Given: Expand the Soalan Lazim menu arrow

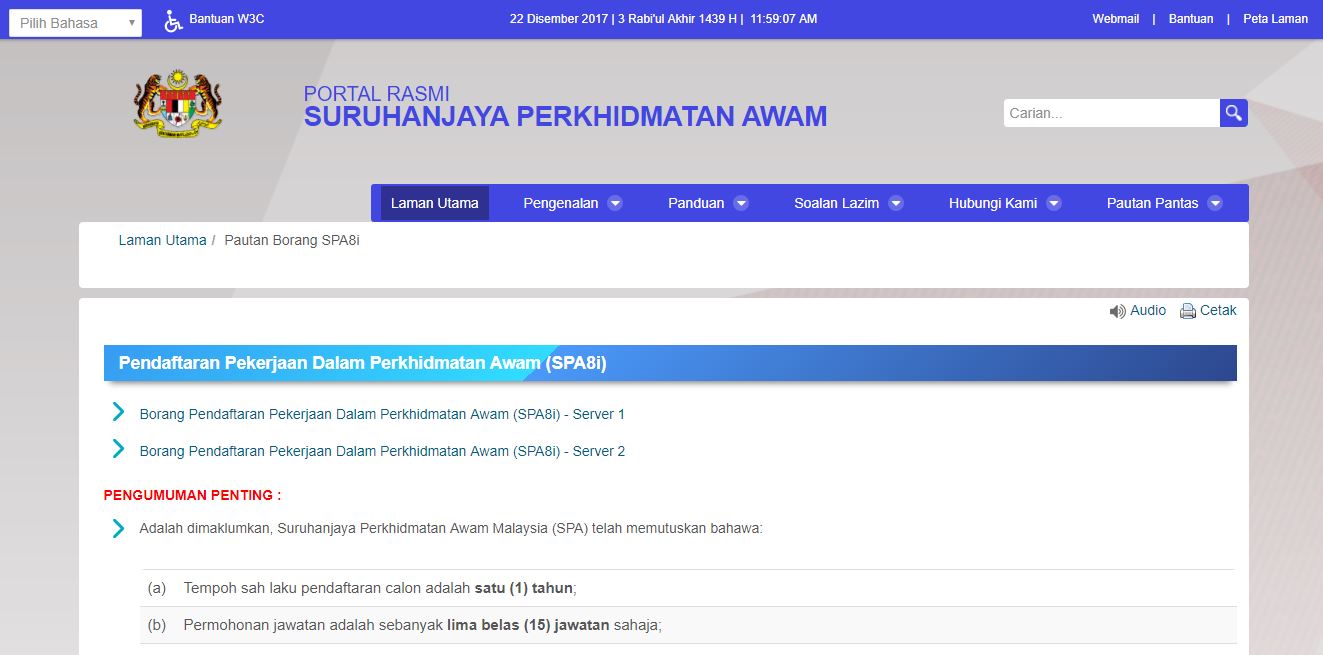Looking at the screenshot, I should (896, 203).
